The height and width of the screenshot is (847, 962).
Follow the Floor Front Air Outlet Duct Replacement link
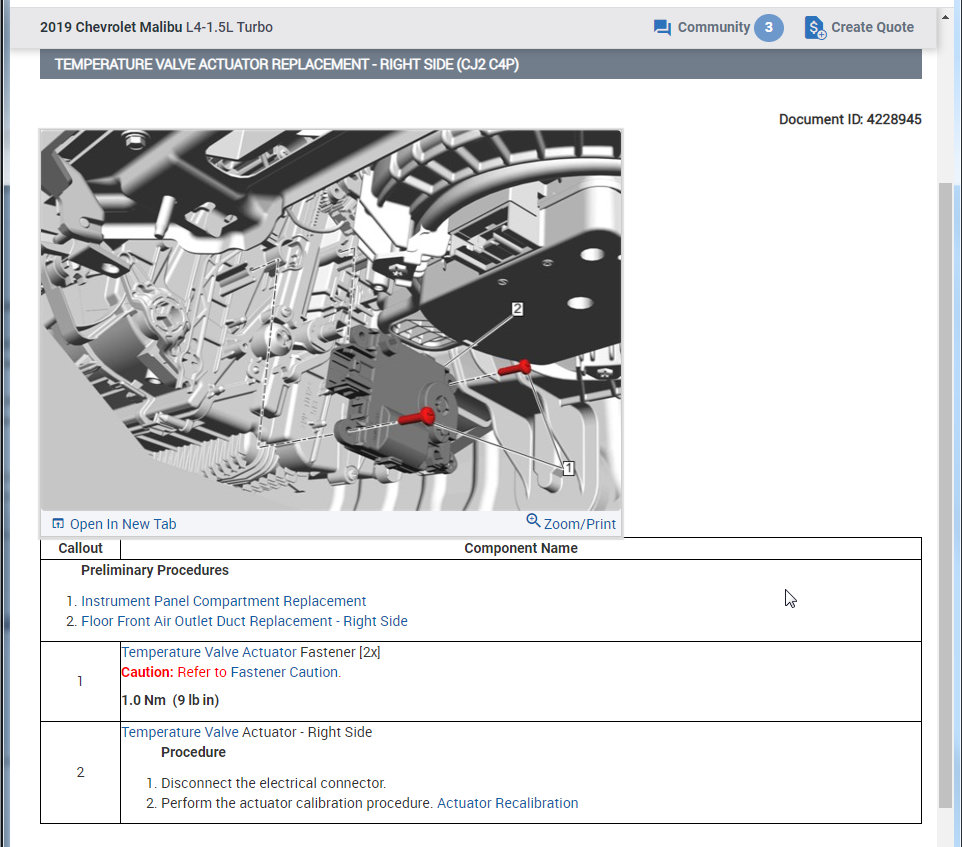[244, 621]
